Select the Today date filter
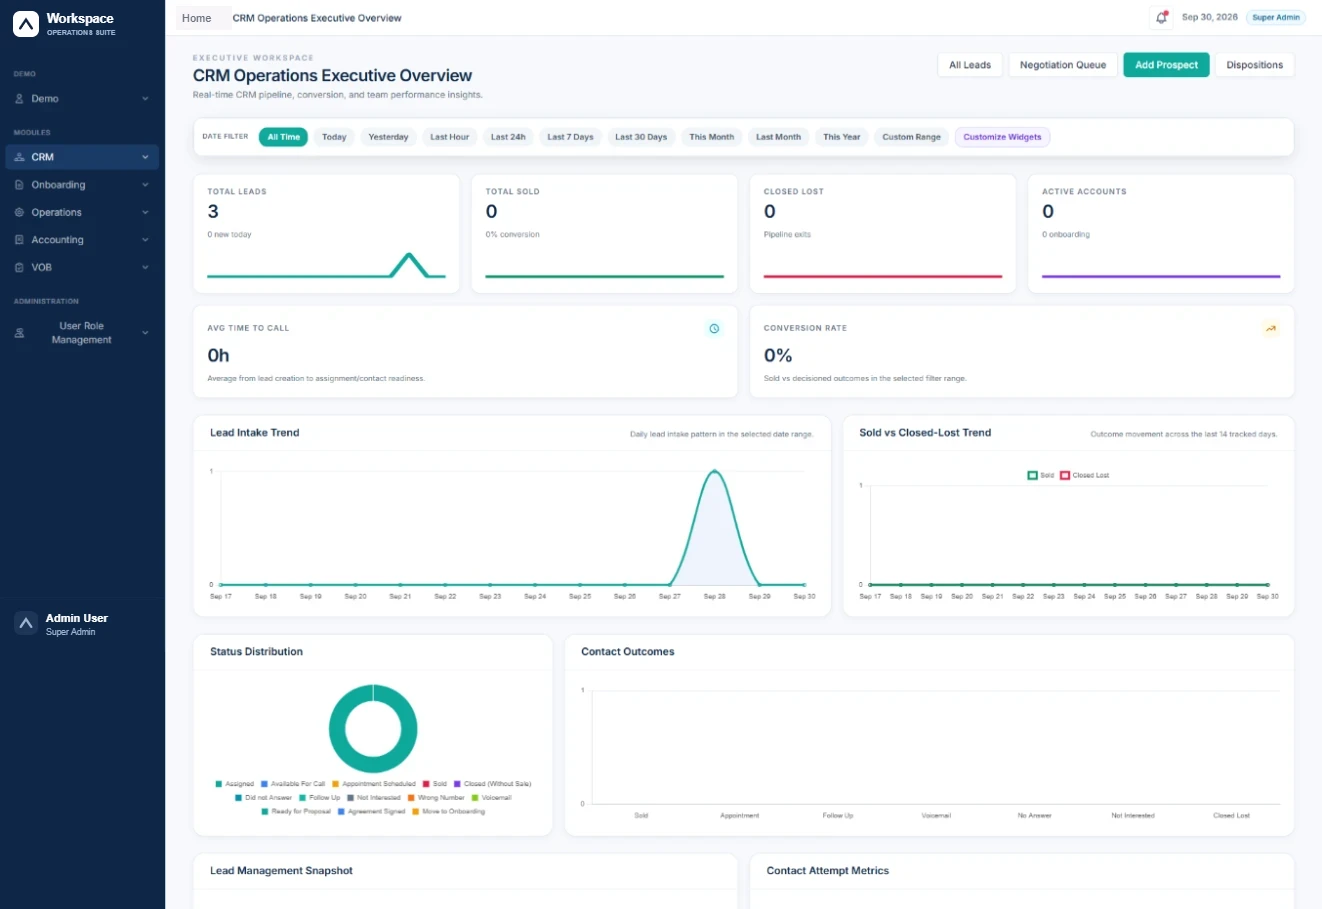 pyautogui.click(x=334, y=137)
